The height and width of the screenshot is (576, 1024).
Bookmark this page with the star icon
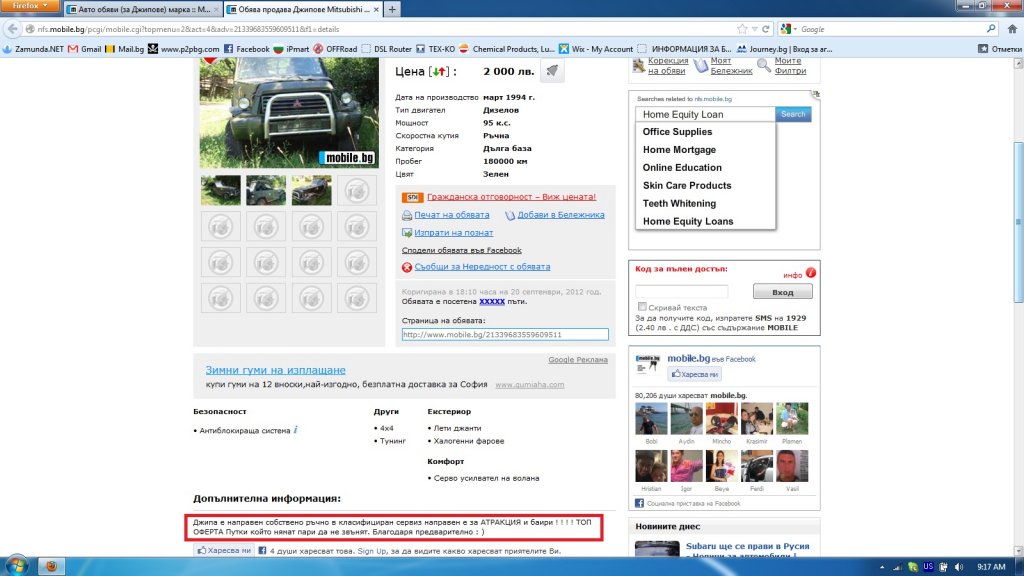coord(742,29)
